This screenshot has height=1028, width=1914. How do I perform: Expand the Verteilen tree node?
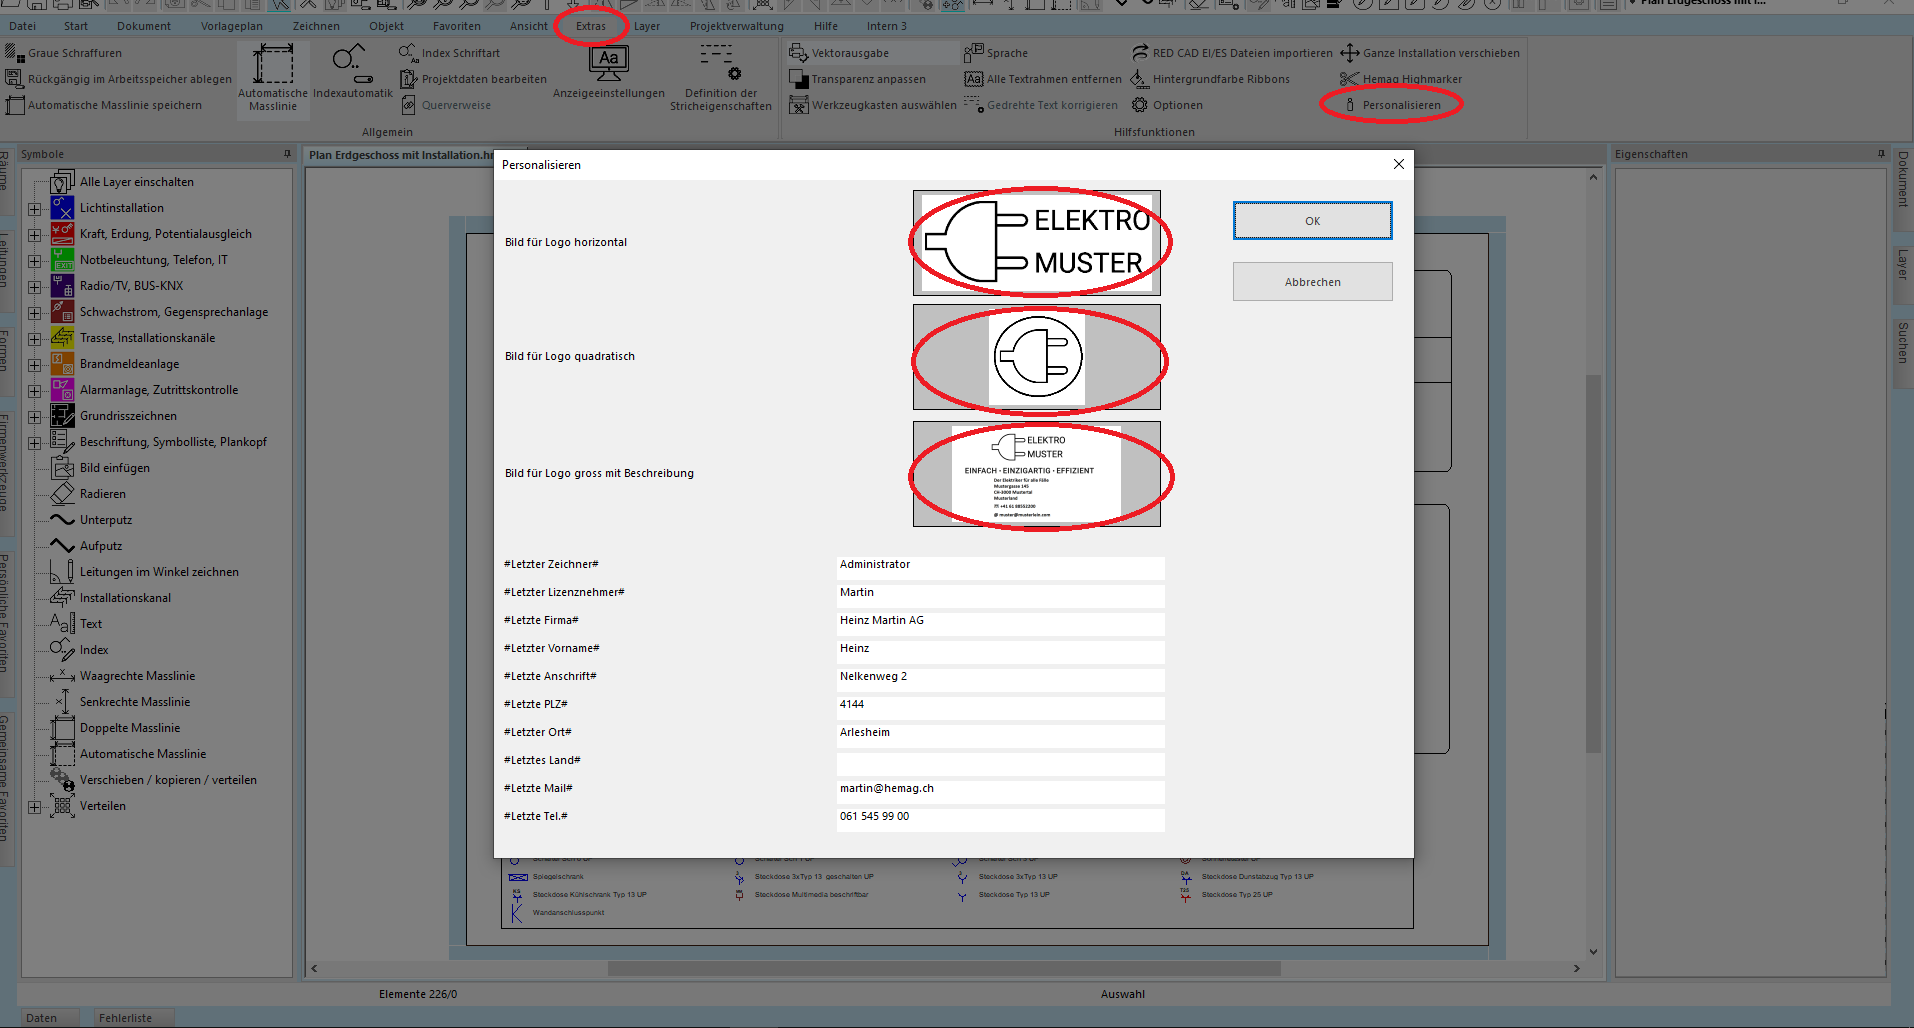(x=35, y=807)
